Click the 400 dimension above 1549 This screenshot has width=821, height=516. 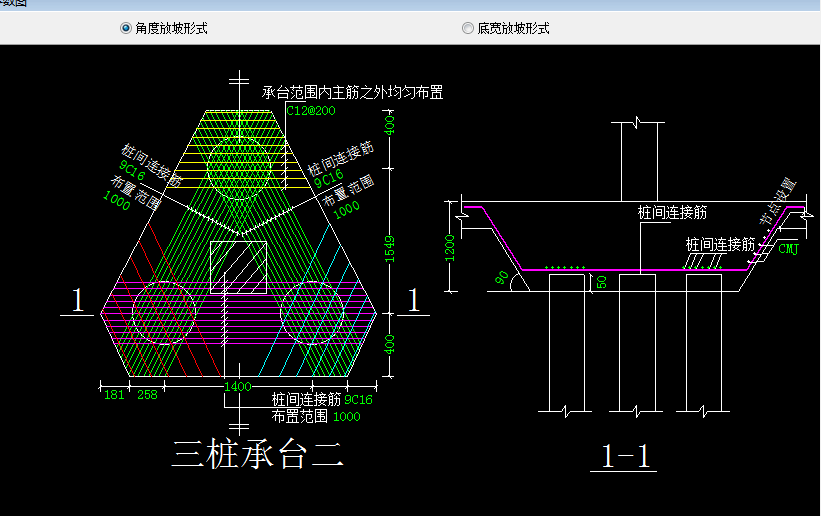(390, 125)
